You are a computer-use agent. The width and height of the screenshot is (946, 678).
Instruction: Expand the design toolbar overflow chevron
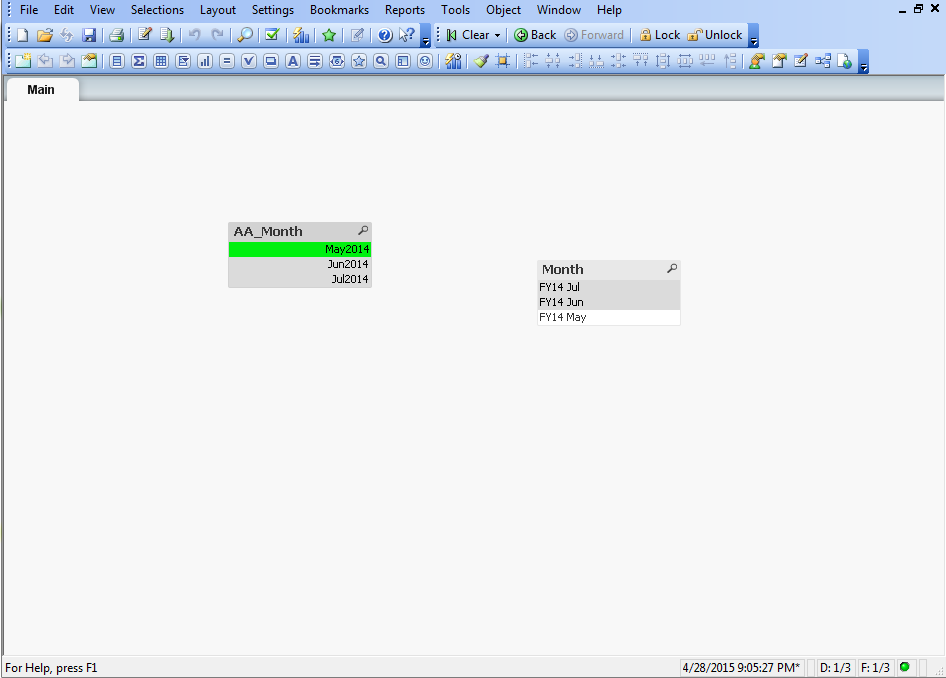[862, 66]
